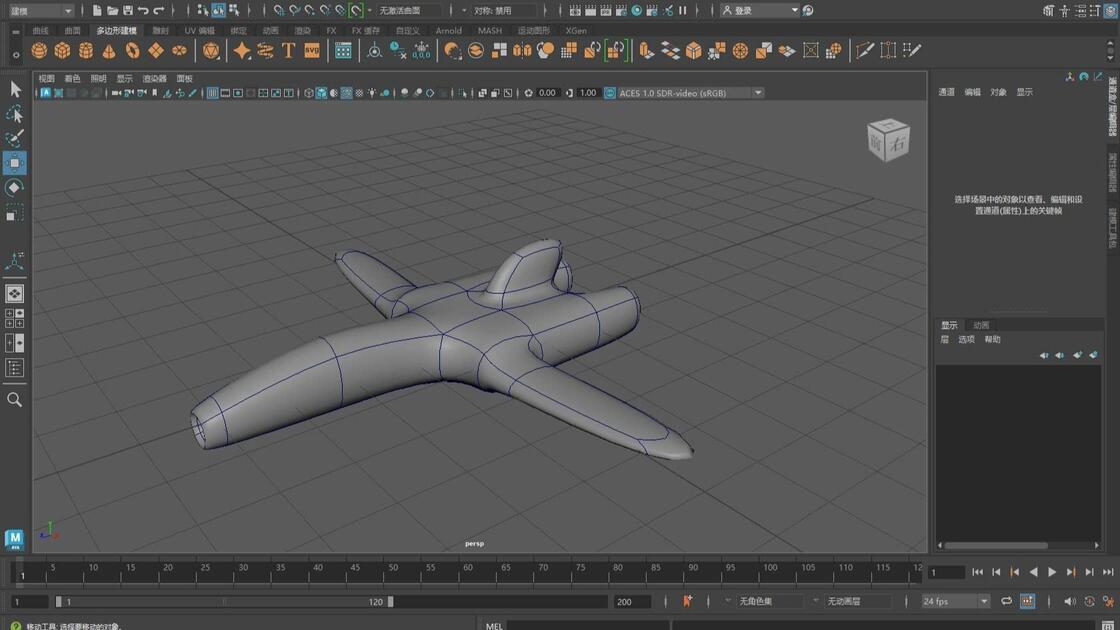This screenshot has height=630, width=1120.
Task: Click the Redo arrow icon
Action: click(x=159, y=11)
